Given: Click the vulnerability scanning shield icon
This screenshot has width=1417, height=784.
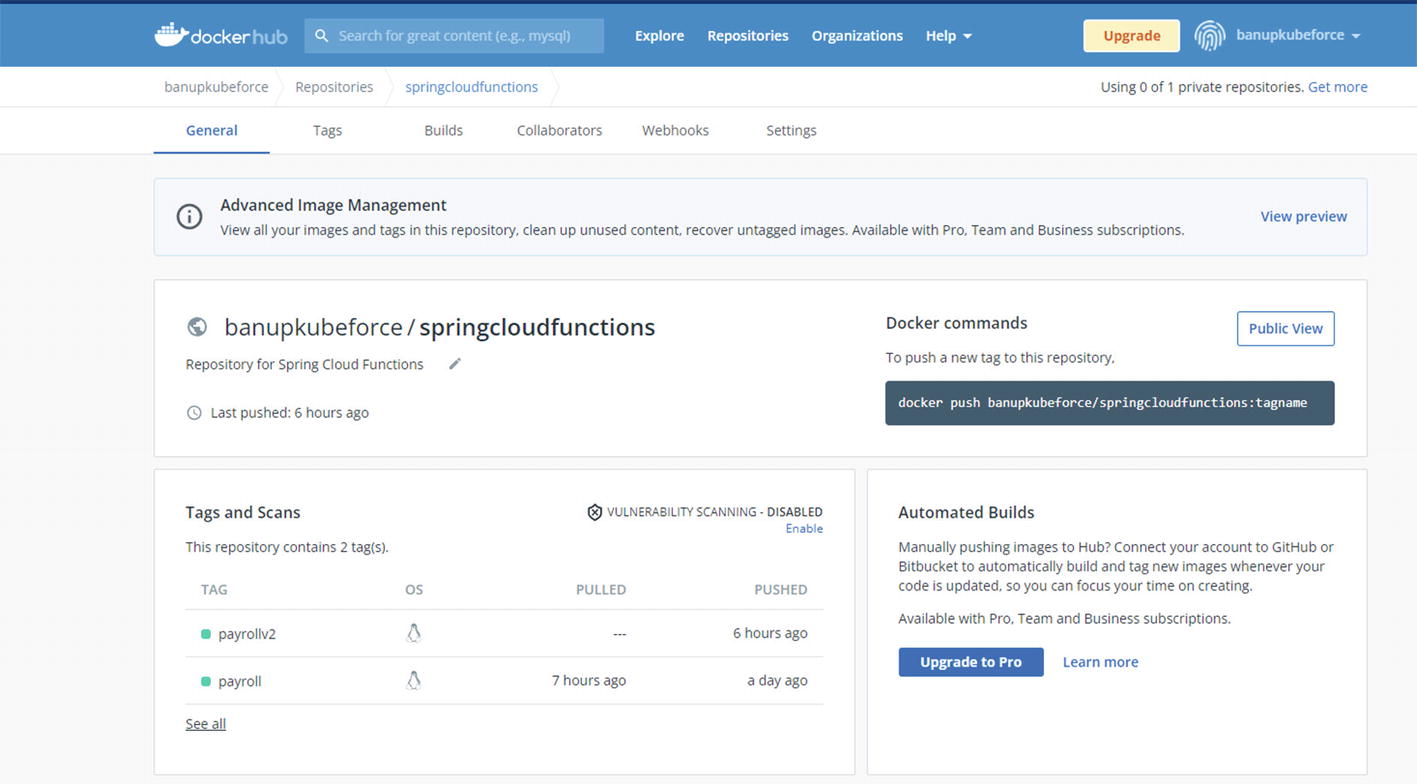Looking at the screenshot, I should click(x=594, y=512).
